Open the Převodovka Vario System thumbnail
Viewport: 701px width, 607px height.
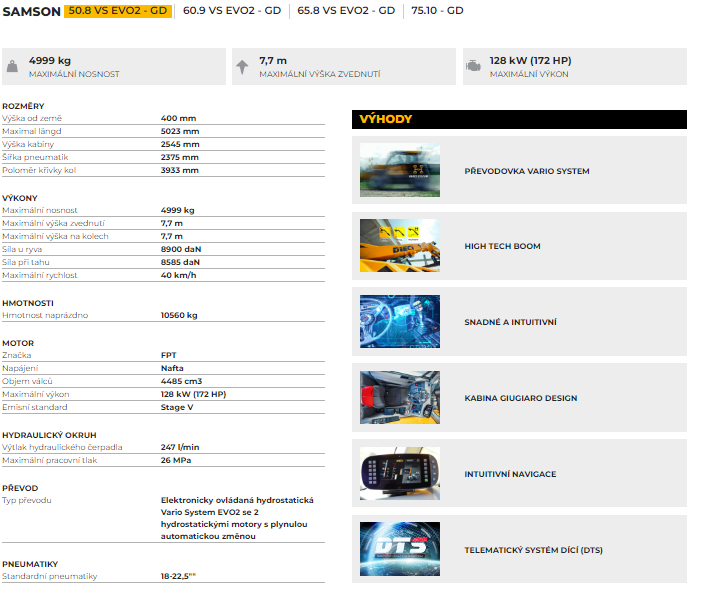(400, 170)
